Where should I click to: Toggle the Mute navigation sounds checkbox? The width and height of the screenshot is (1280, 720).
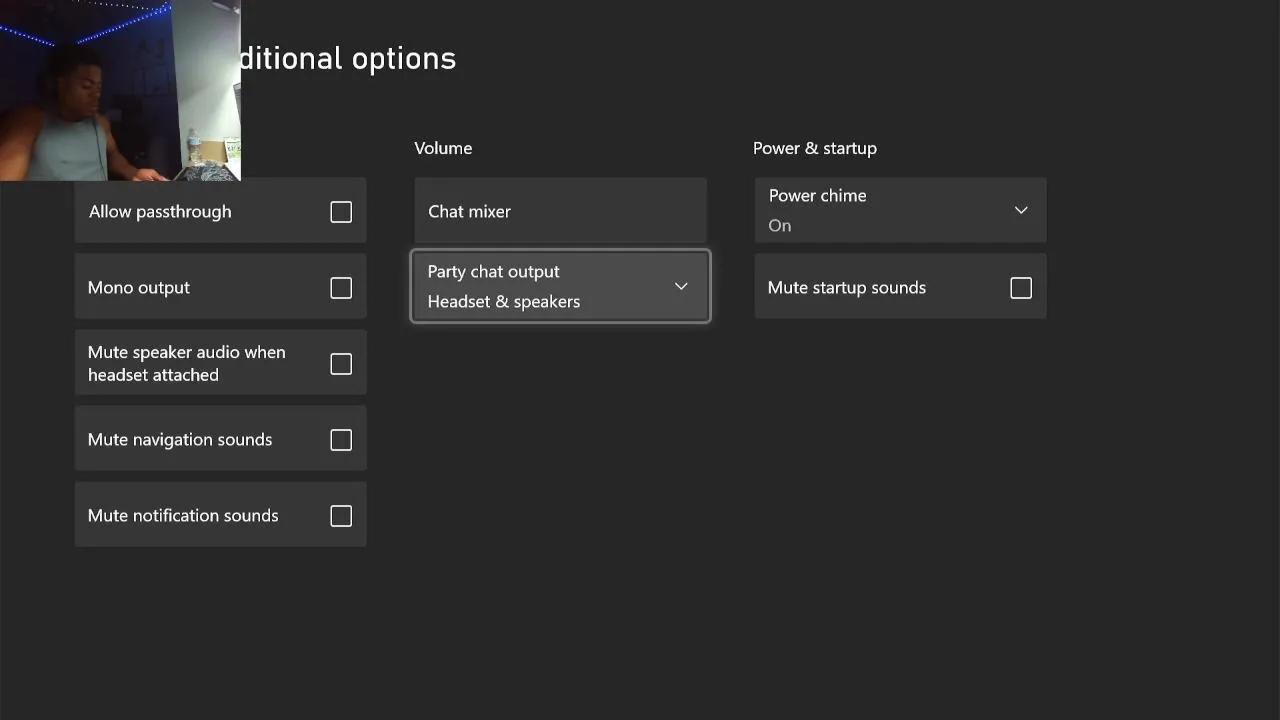pos(341,440)
